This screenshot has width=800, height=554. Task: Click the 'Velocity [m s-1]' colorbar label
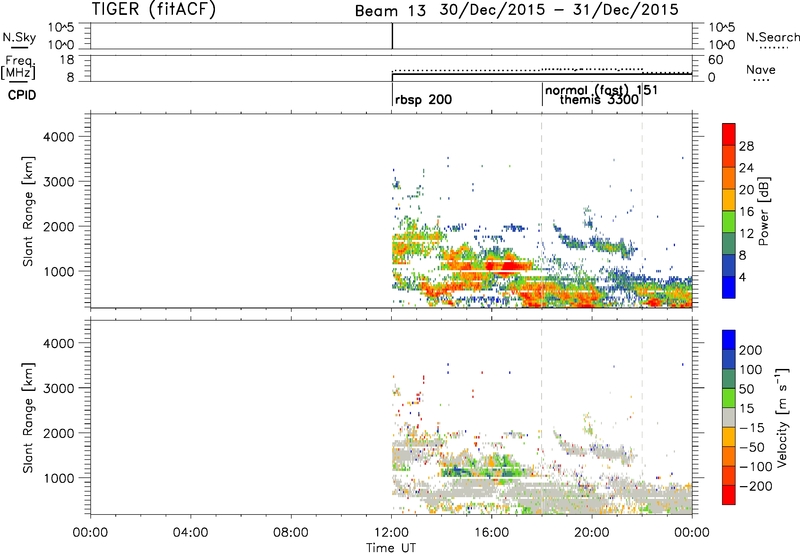coord(782,417)
